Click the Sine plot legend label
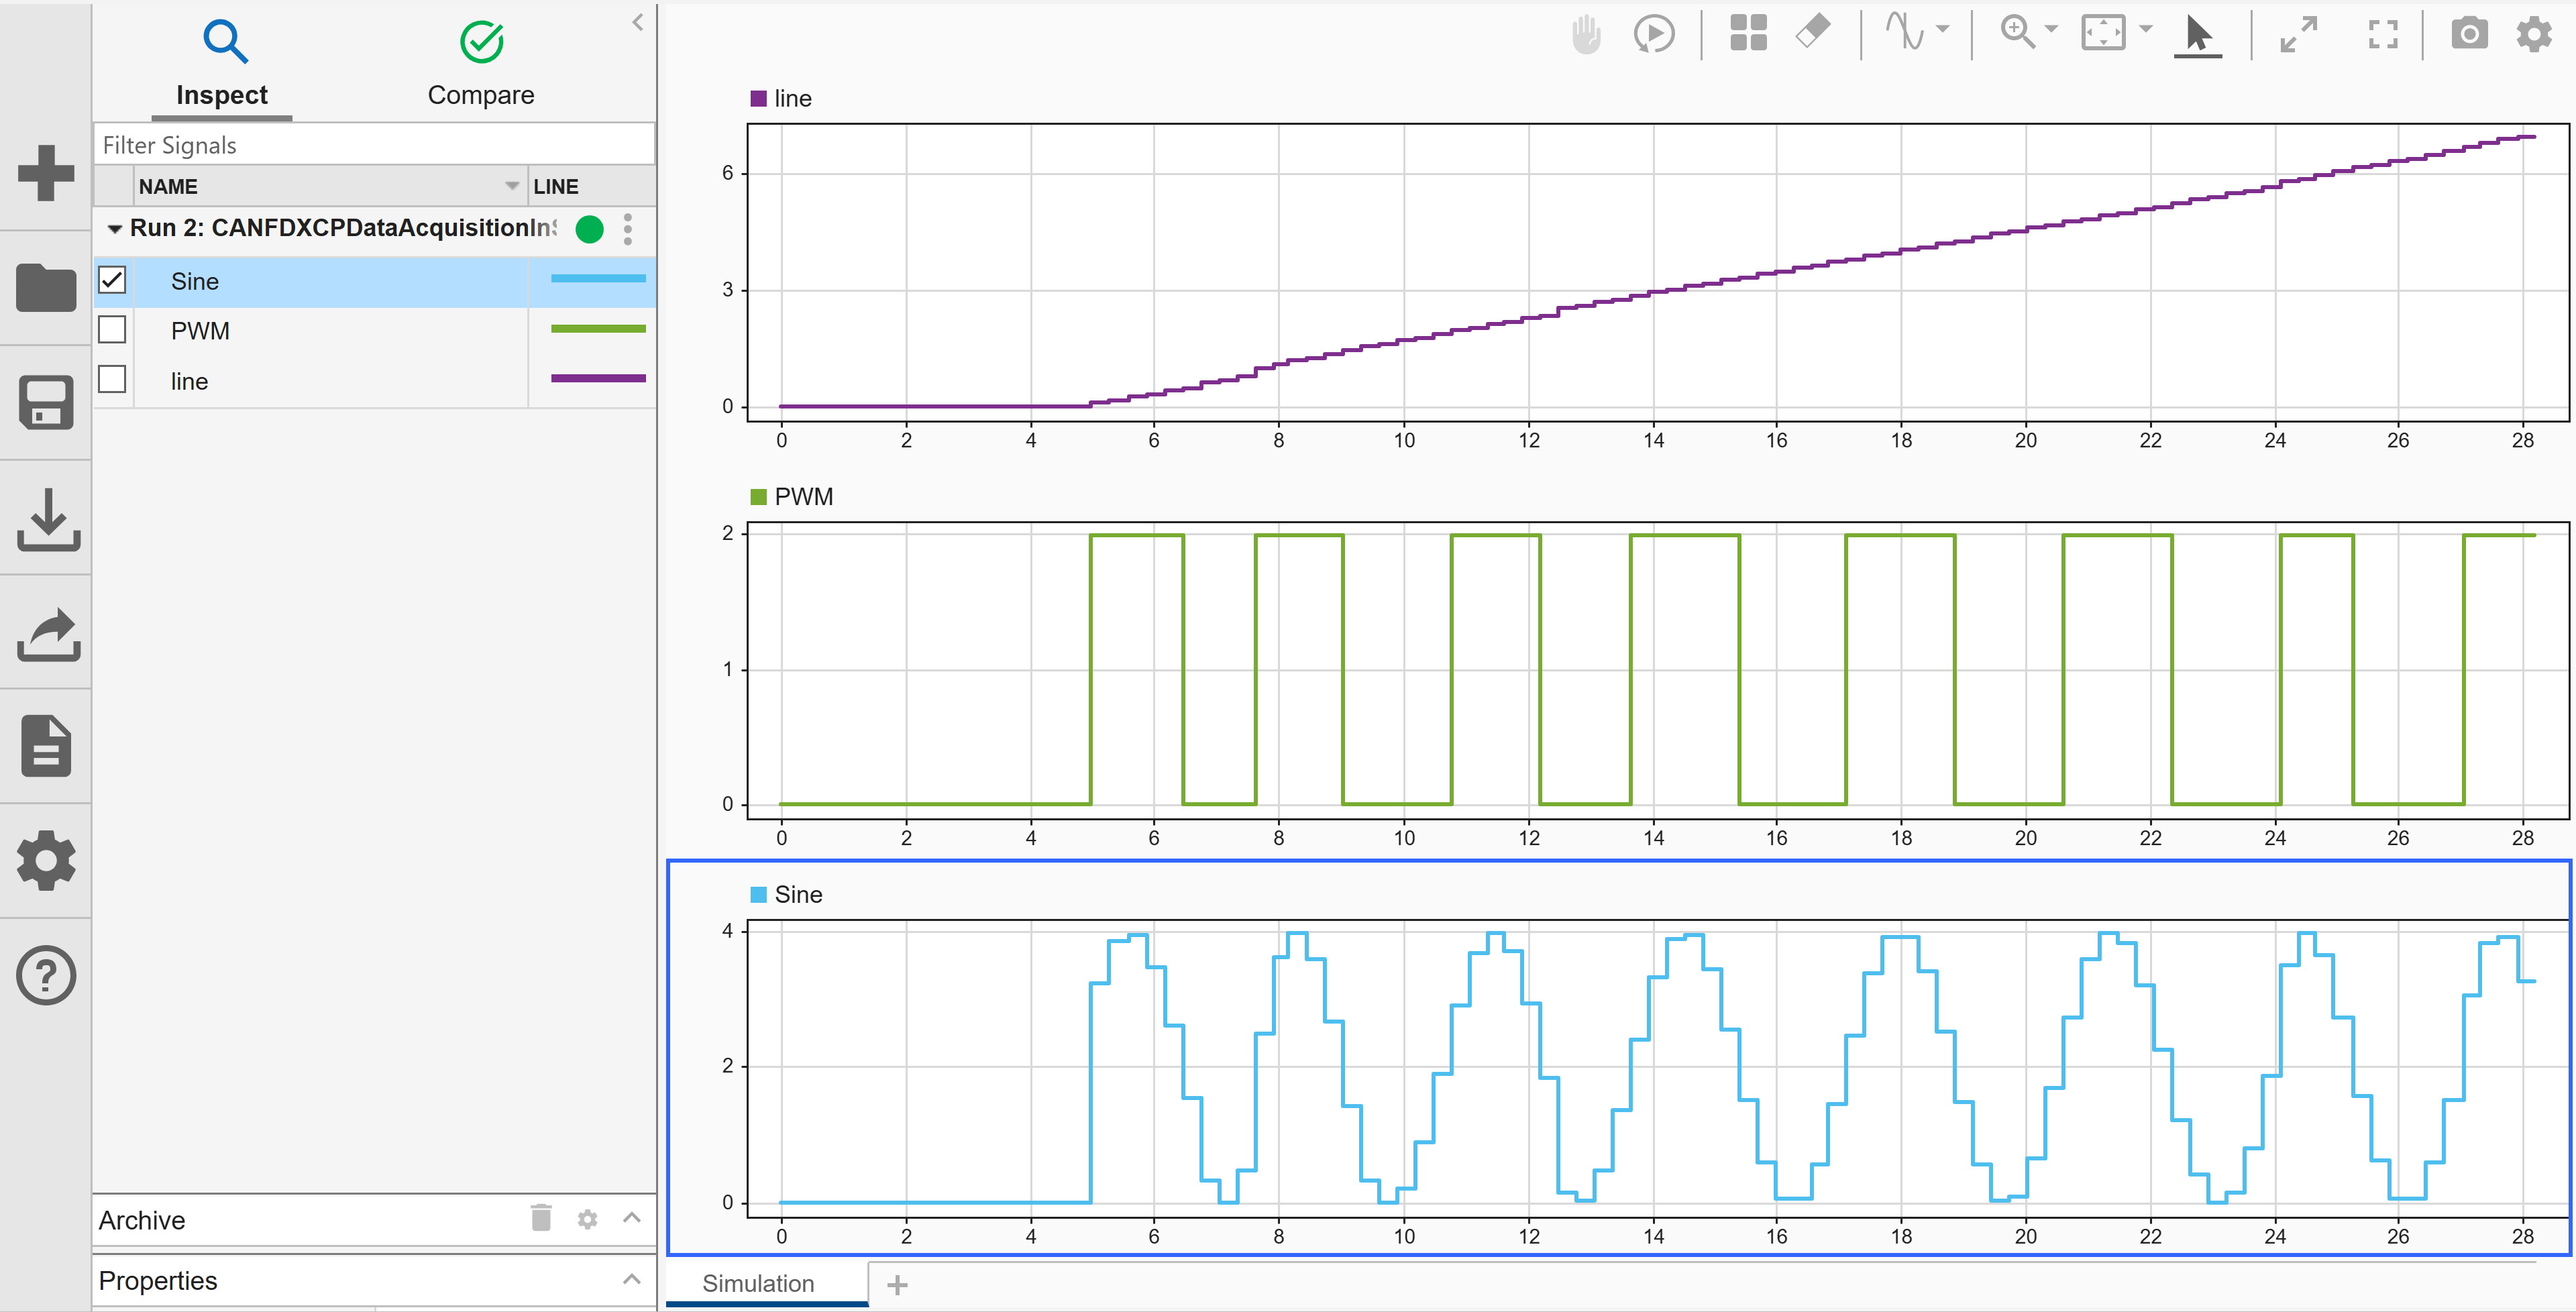Viewport: 2576px width, 1312px height. (x=798, y=894)
